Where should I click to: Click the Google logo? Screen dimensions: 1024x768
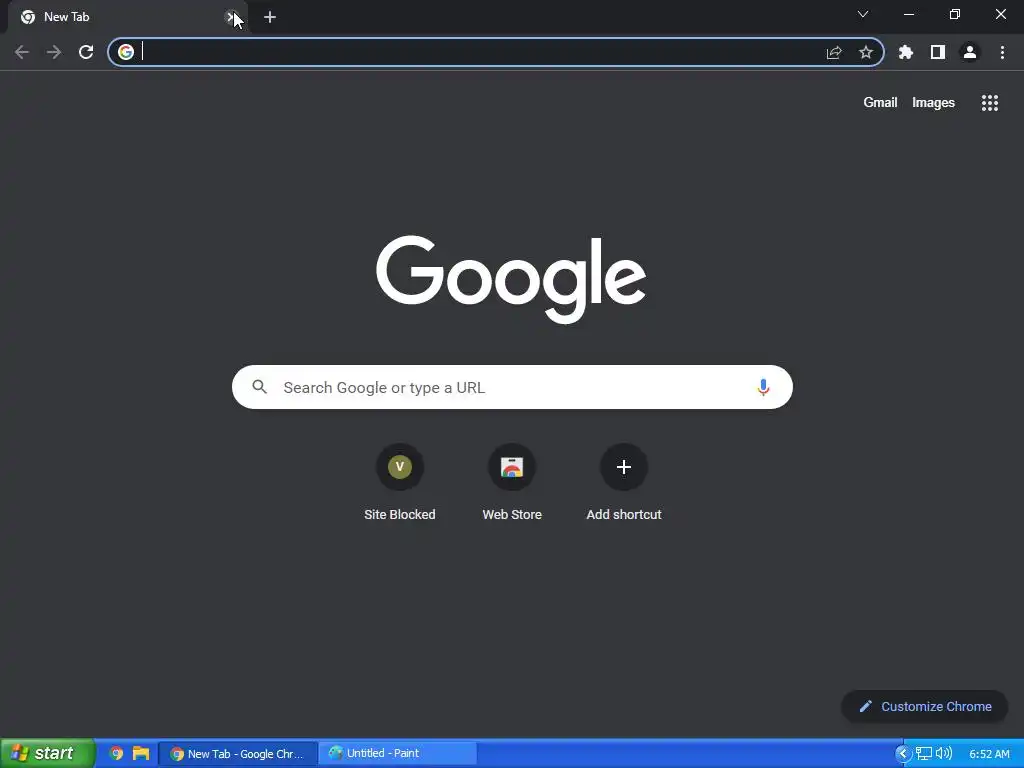coord(511,279)
